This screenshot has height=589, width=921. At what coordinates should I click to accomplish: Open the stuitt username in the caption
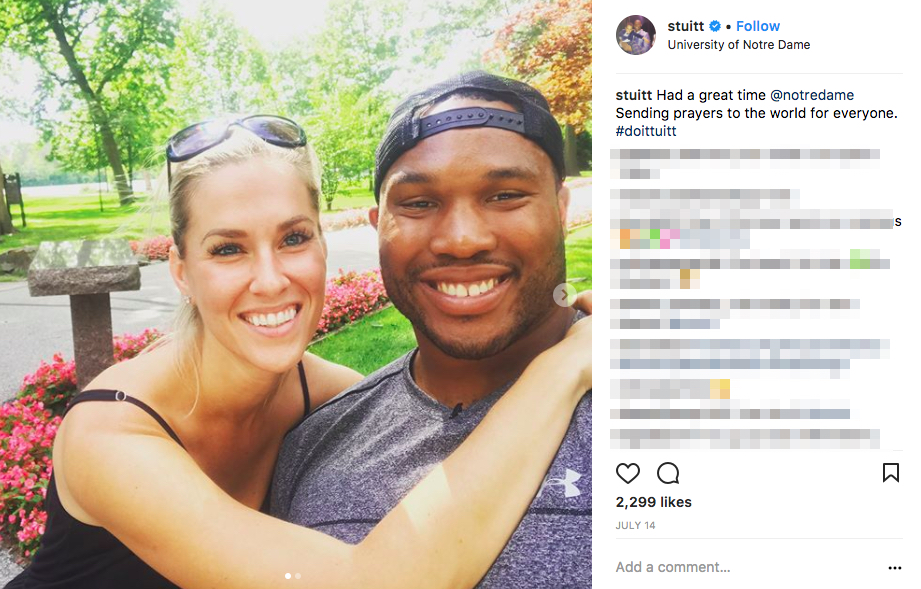click(x=634, y=95)
